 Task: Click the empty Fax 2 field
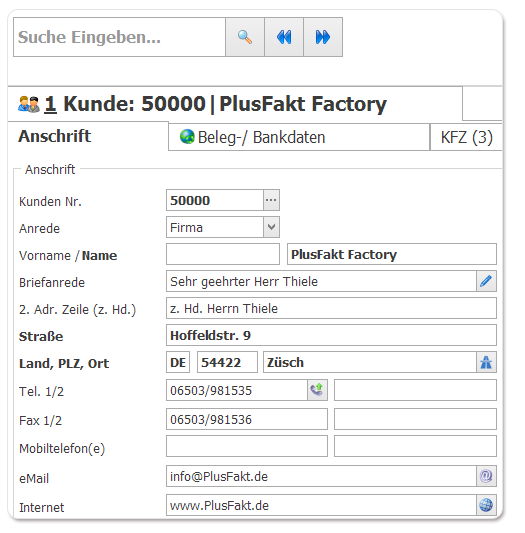click(x=415, y=419)
